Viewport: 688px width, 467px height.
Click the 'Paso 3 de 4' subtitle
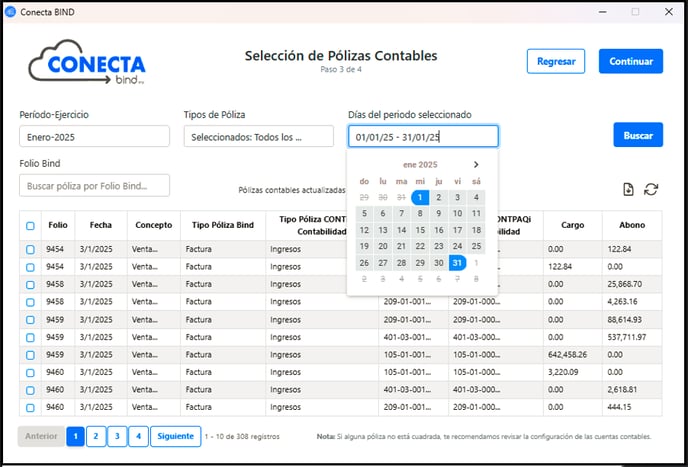point(341,69)
